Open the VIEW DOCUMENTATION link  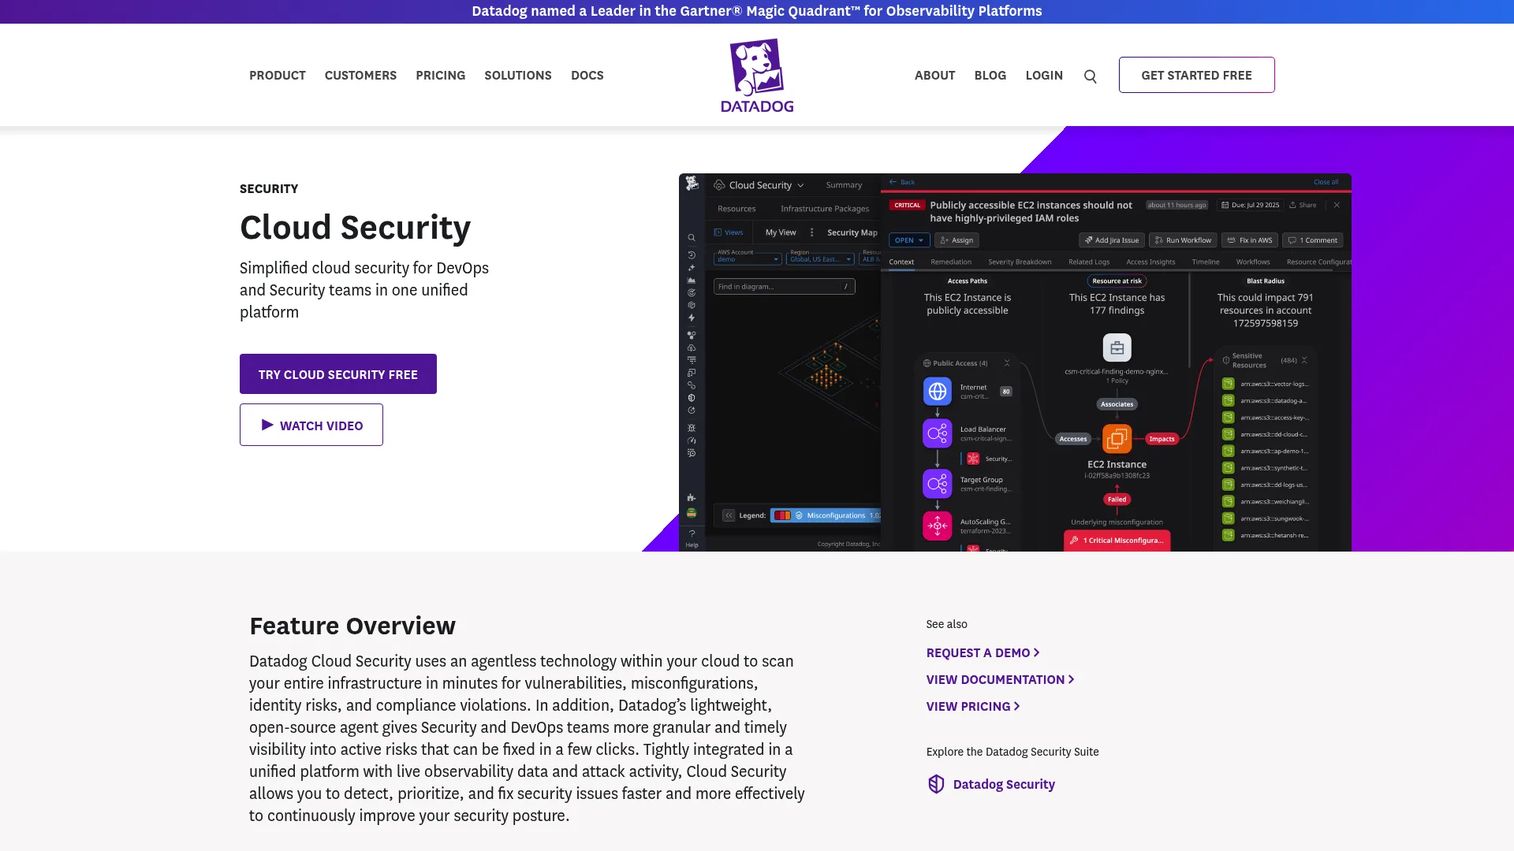coord(1000,680)
